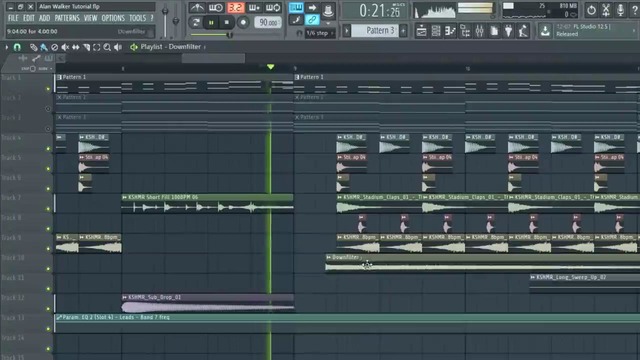Screen dimensions: 640x360
Task: Toggle typing keyboard to piano icon
Action: click(296, 8)
